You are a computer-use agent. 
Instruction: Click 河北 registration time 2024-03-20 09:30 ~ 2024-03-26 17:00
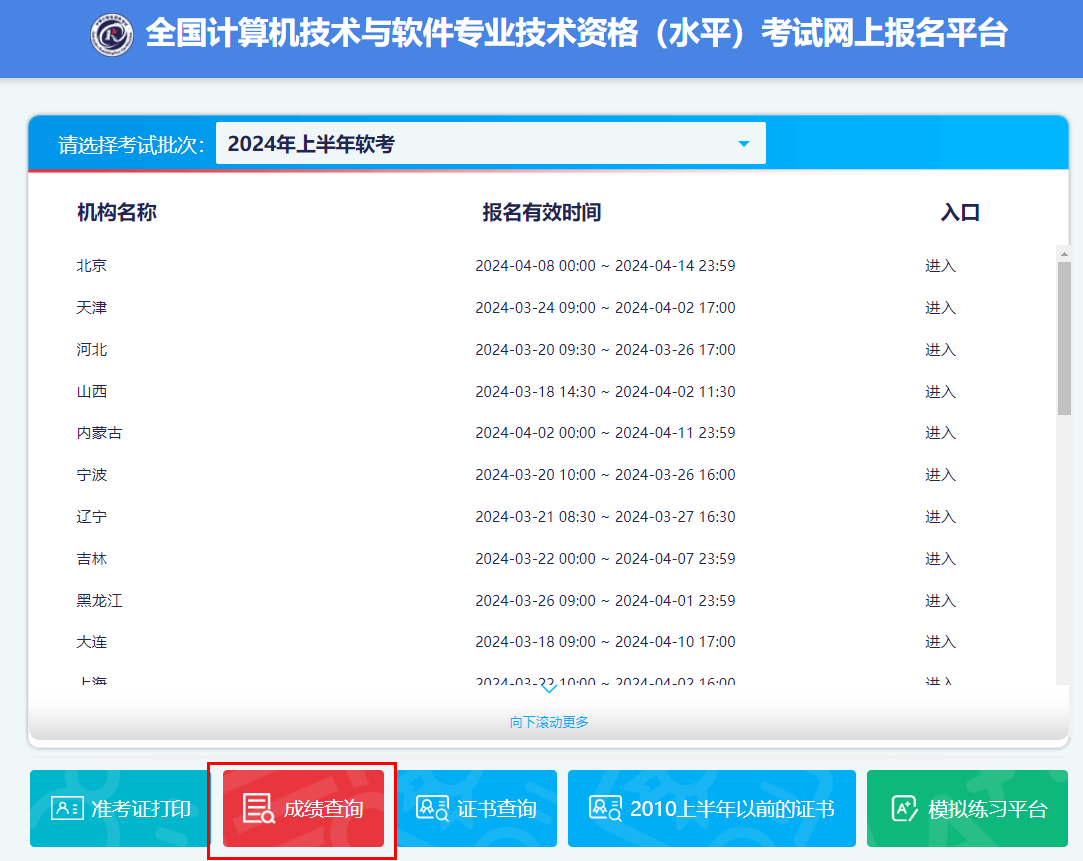pos(605,350)
